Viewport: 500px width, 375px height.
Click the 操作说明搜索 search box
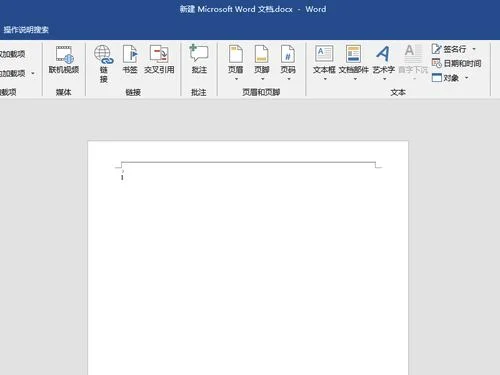[26, 30]
